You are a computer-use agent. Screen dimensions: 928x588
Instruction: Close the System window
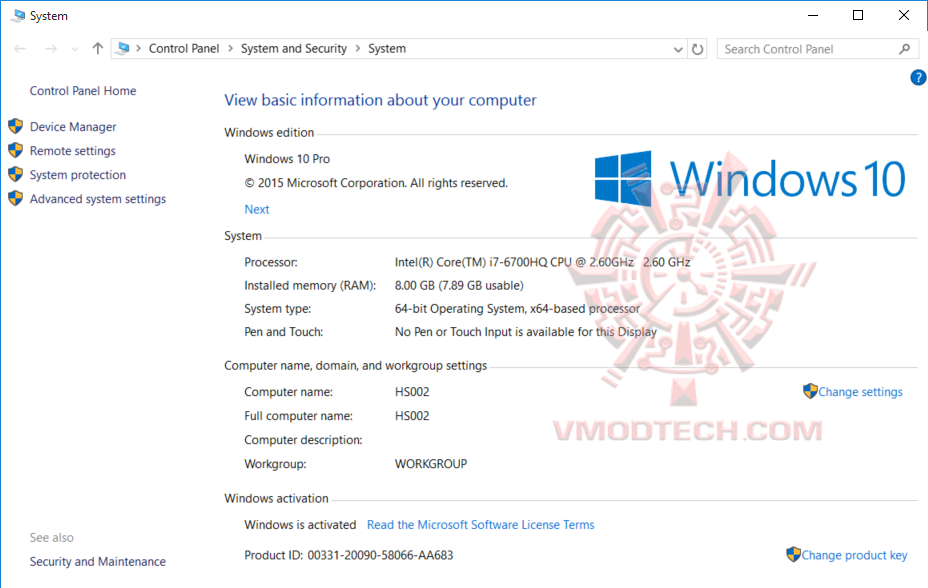(x=904, y=15)
